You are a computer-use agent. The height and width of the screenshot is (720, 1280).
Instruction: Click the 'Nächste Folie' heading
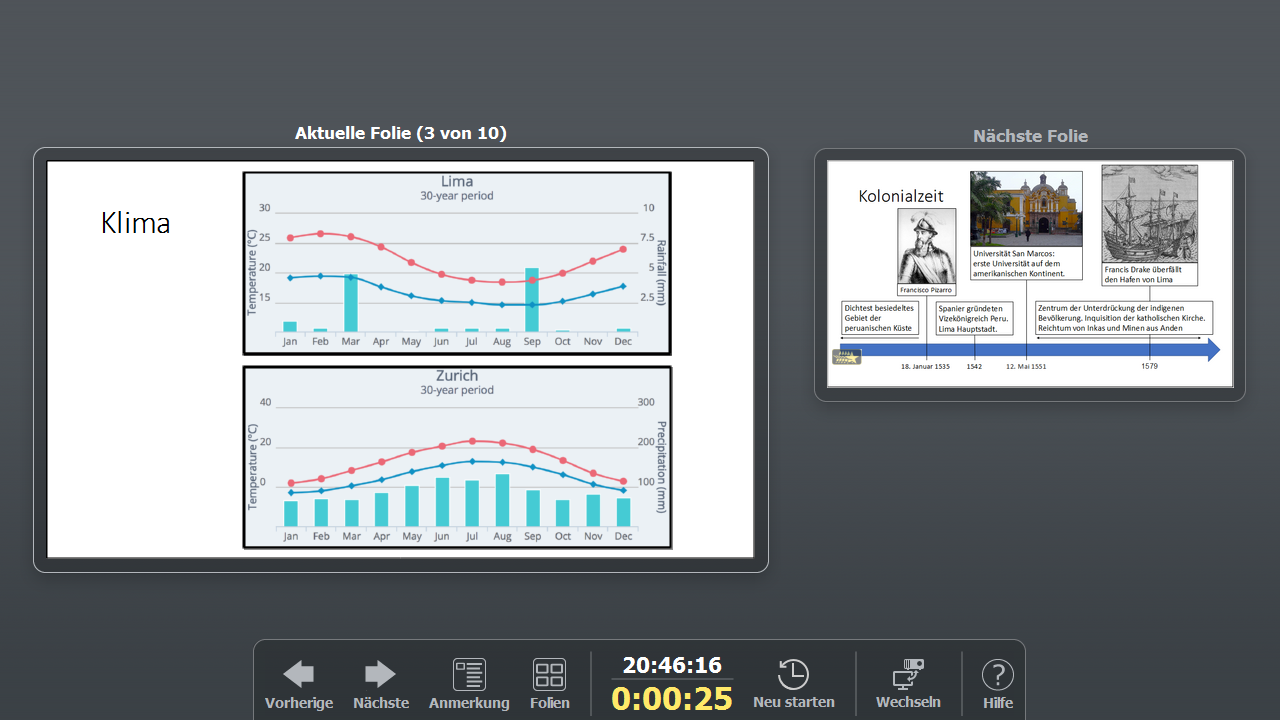click(x=1030, y=136)
